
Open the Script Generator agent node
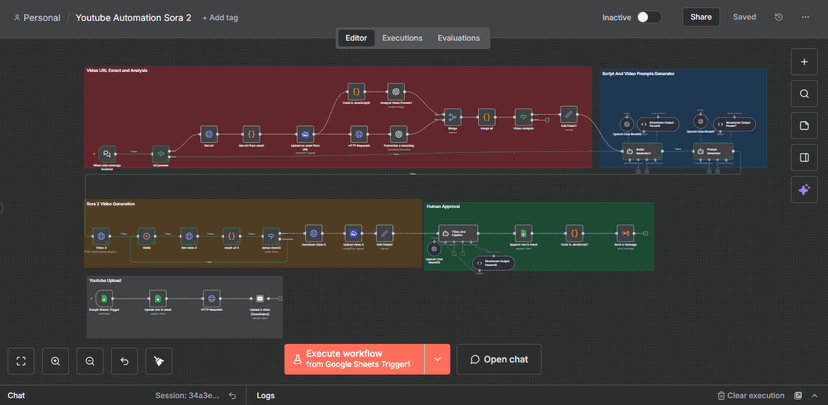click(642, 151)
